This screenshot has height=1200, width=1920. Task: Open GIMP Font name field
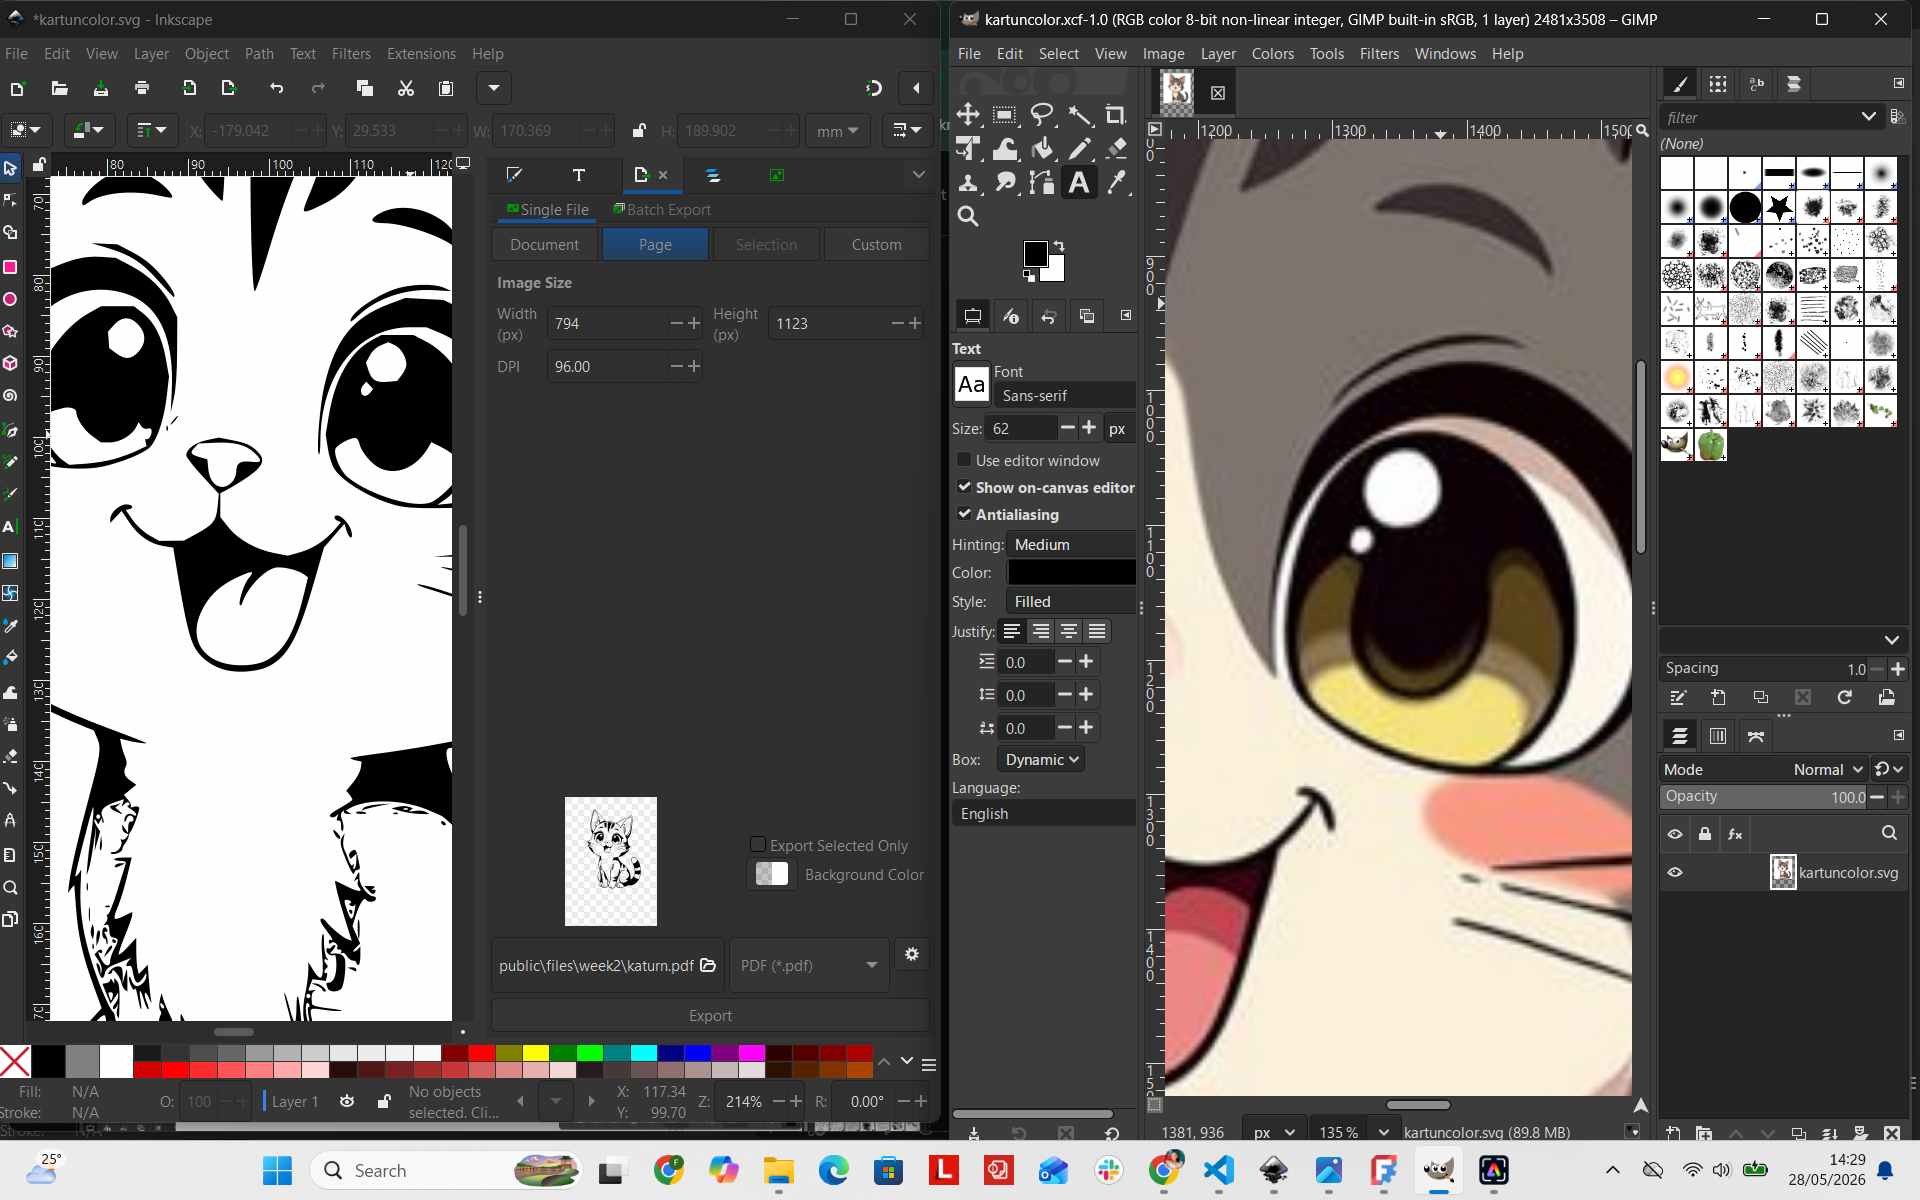(1064, 396)
